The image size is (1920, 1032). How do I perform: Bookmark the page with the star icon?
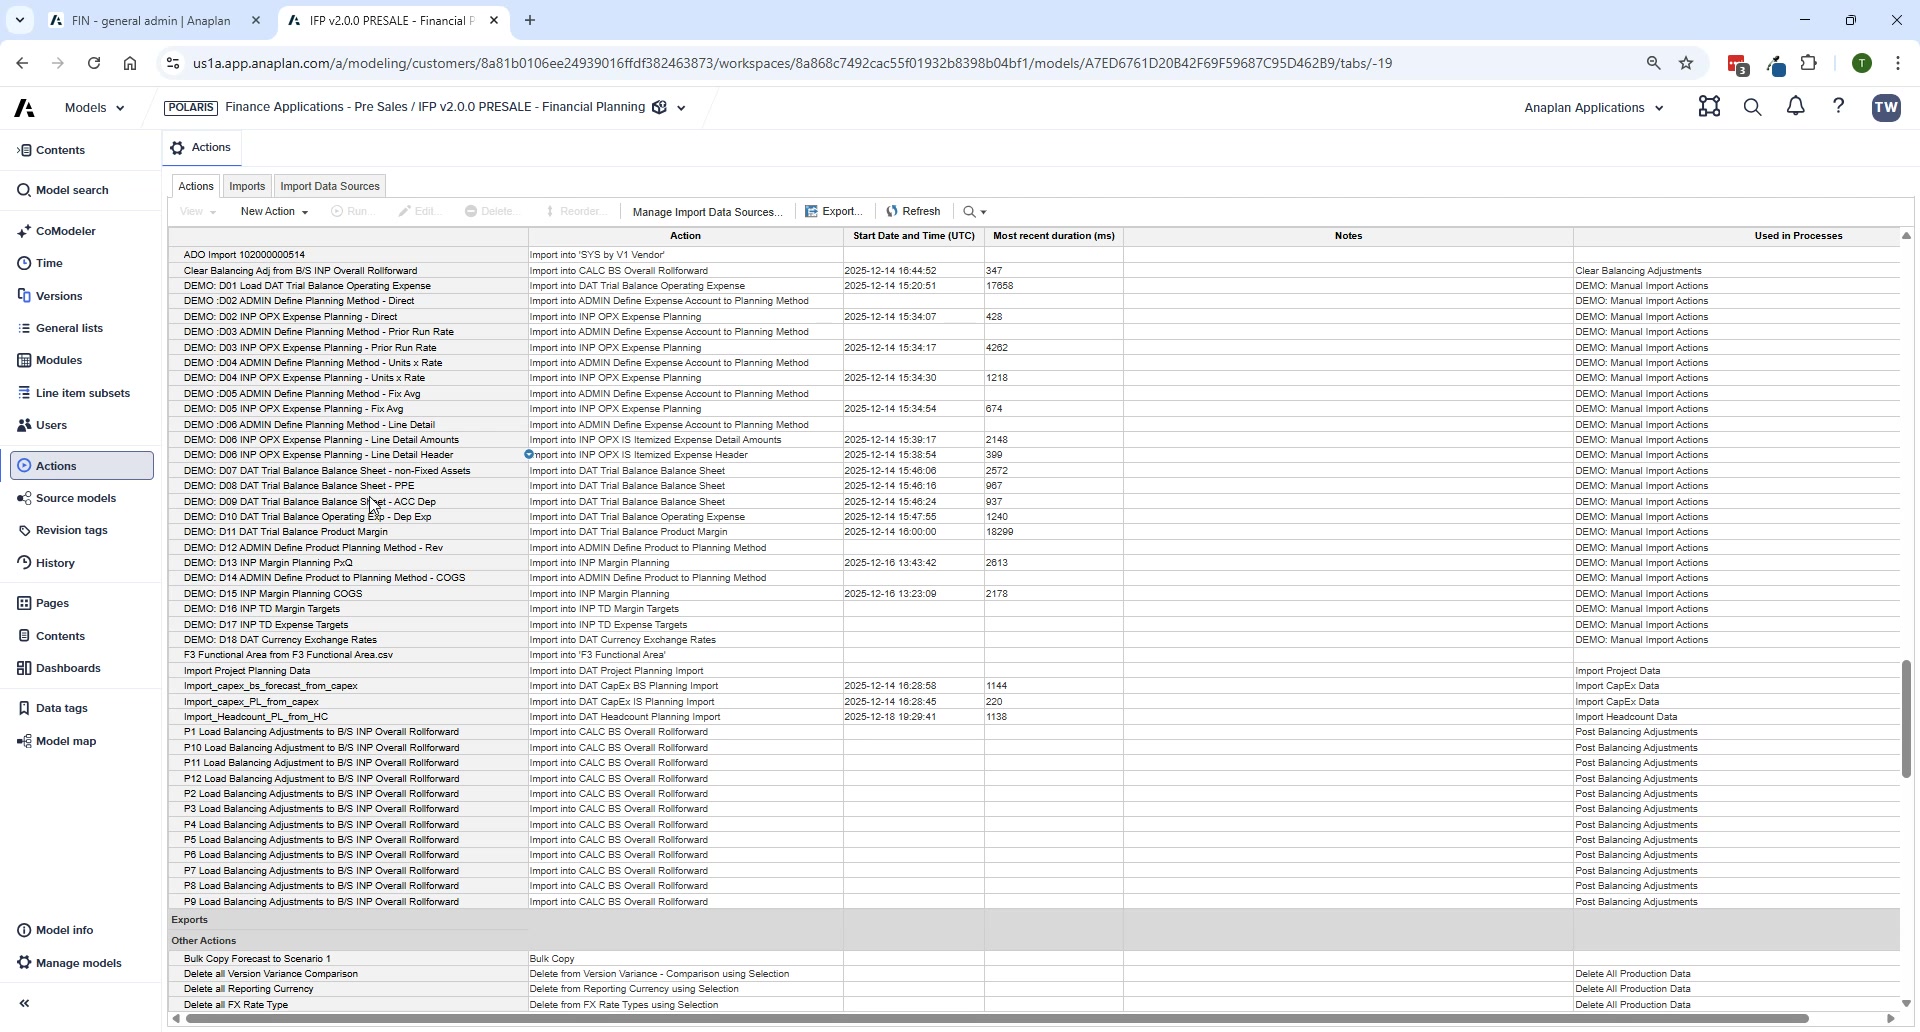pos(1686,63)
